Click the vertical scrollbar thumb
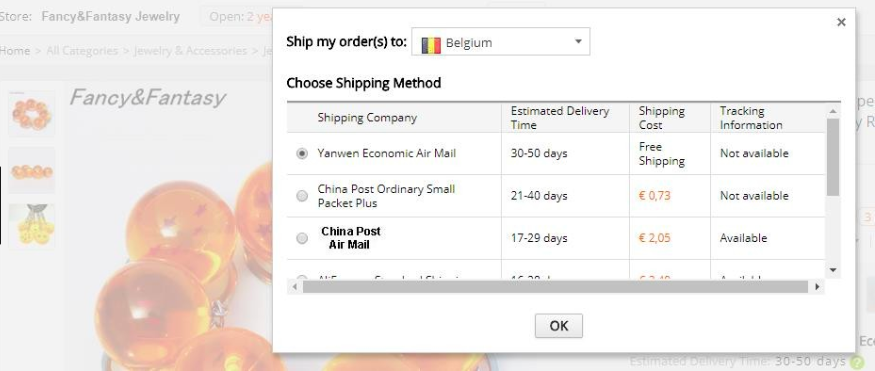The image size is (875, 371). (833, 157)
